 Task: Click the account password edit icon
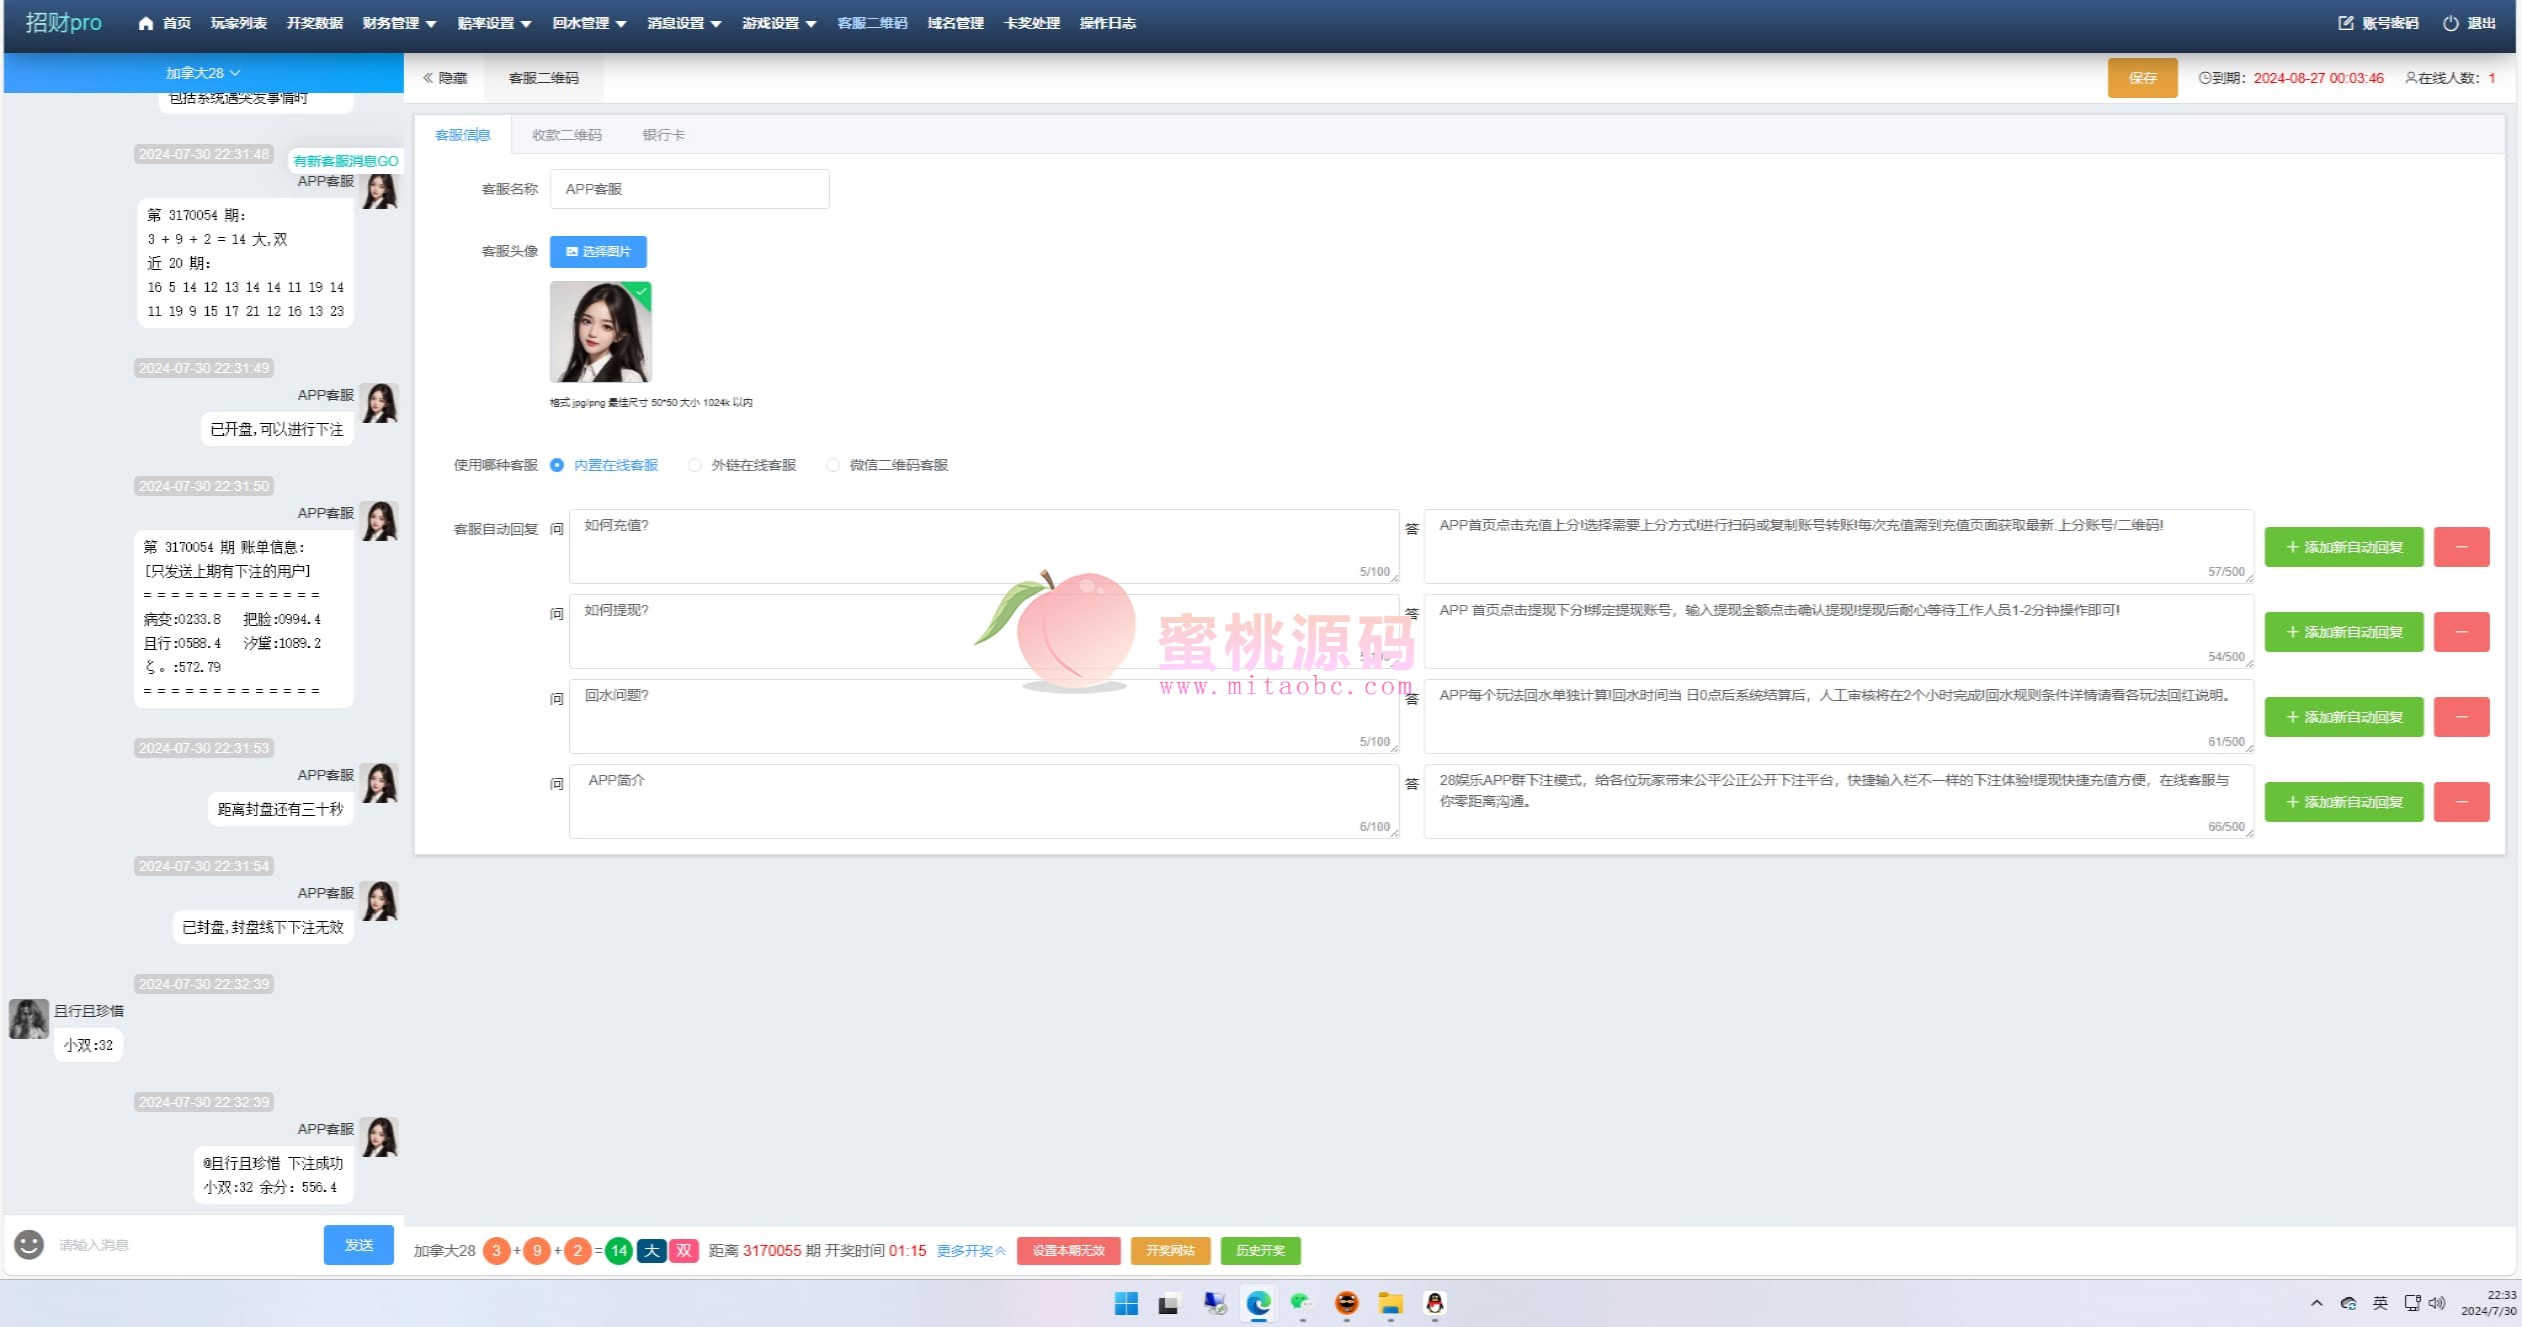click(2346, 23)
